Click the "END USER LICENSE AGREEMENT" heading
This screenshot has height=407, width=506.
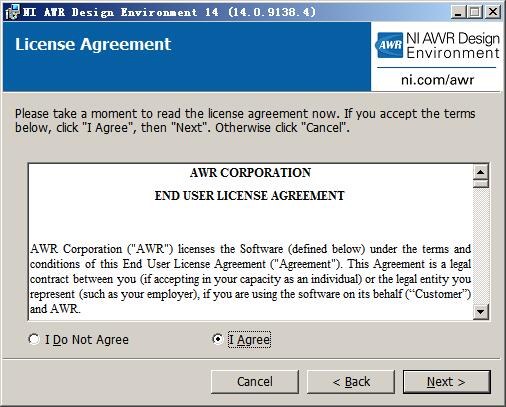[250, 196]
